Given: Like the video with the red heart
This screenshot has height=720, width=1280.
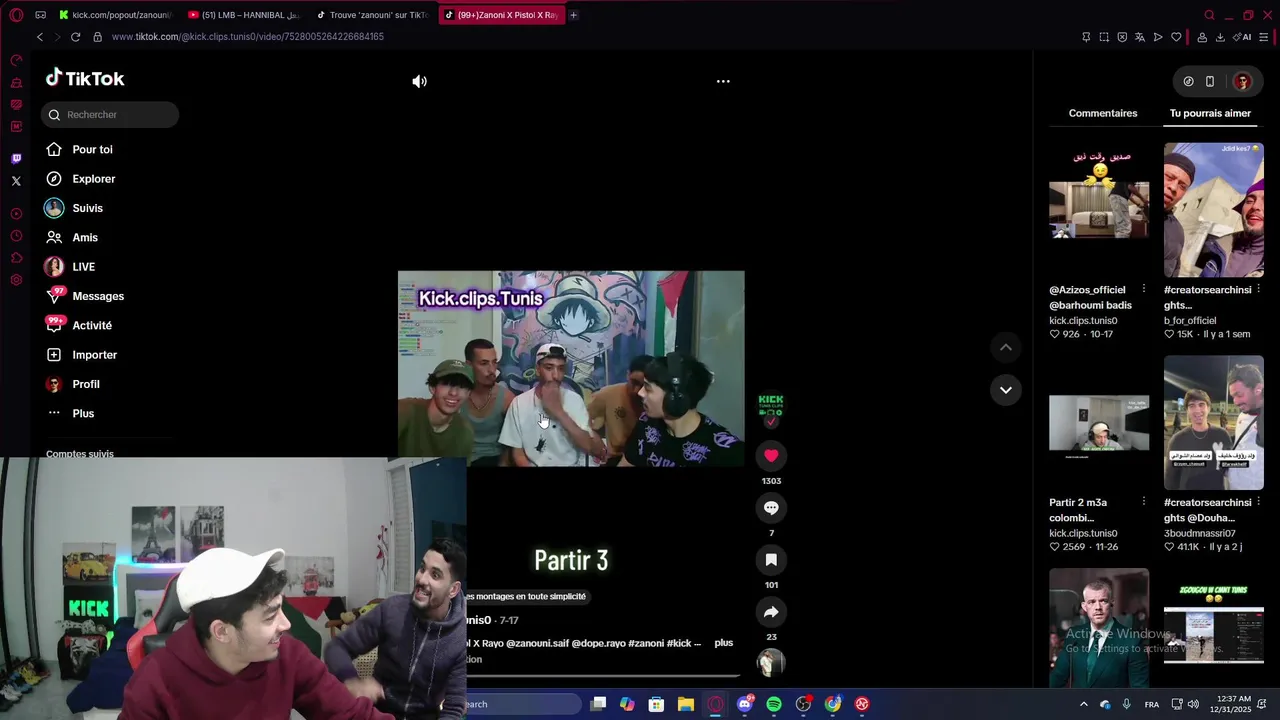Looking at the screenshot, I should (x=771, y=456).
